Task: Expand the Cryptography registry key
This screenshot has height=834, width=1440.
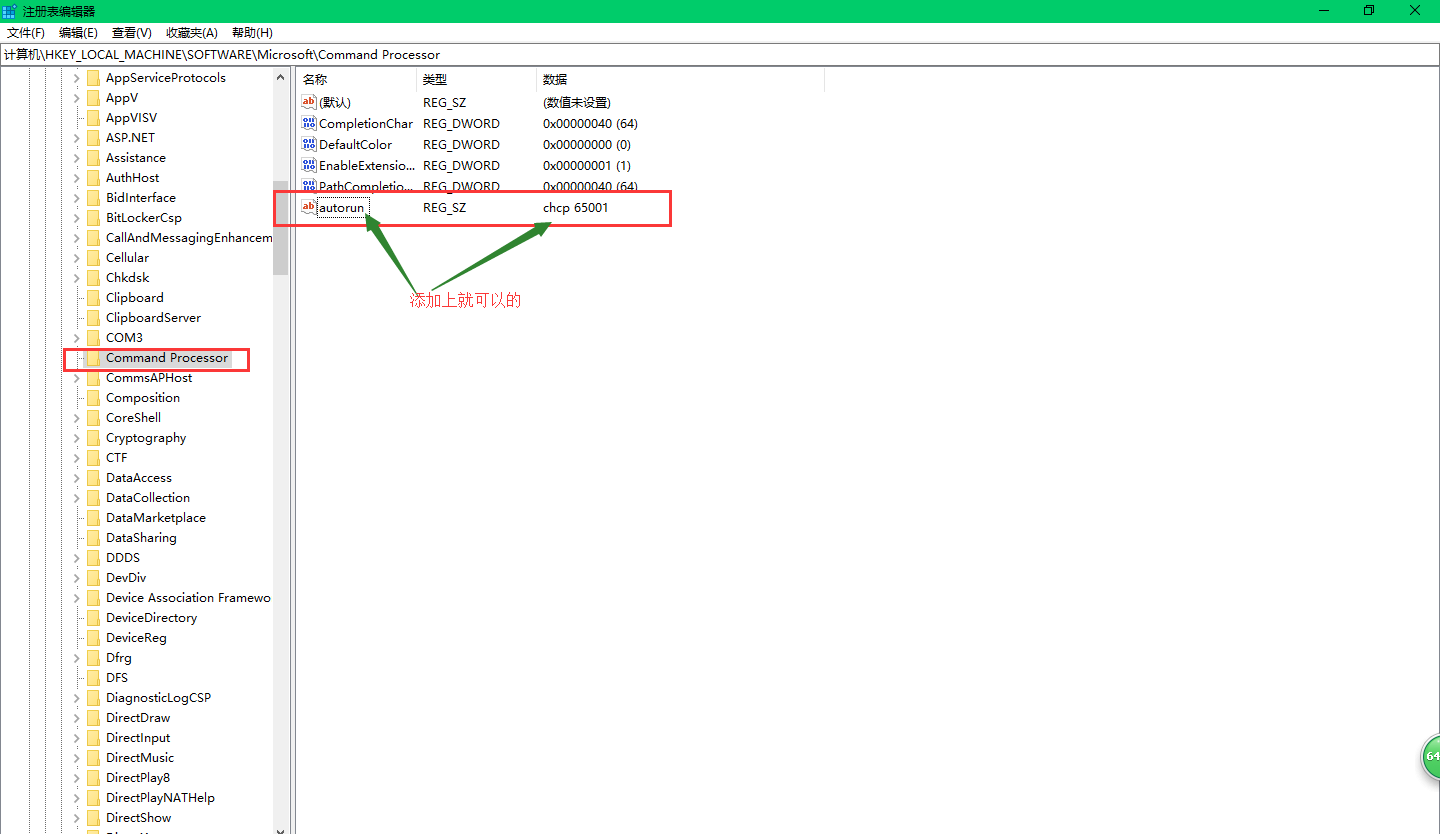Action: coord(76,437)
